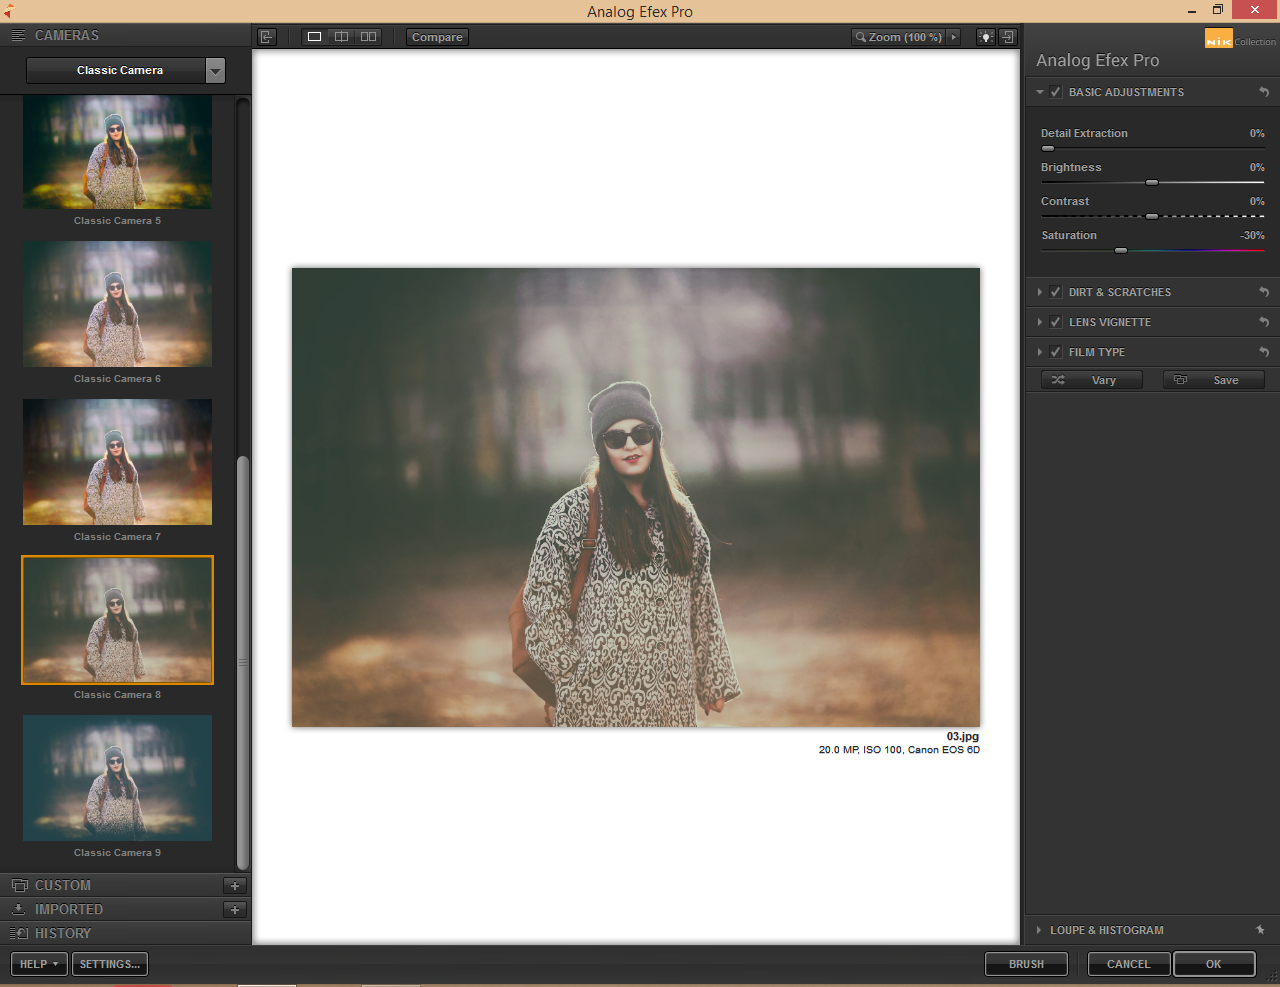Click the Brush button
Screen dimensions: 1280x987
1026,964
